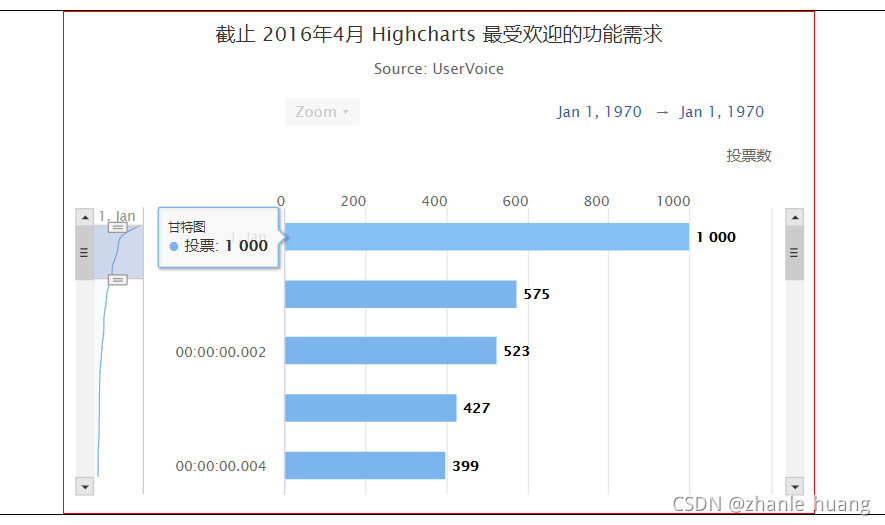The width and height of the screenshot is (885, 525).
Task: Click the lower navigator range handle
Action: tap(117, 279)
